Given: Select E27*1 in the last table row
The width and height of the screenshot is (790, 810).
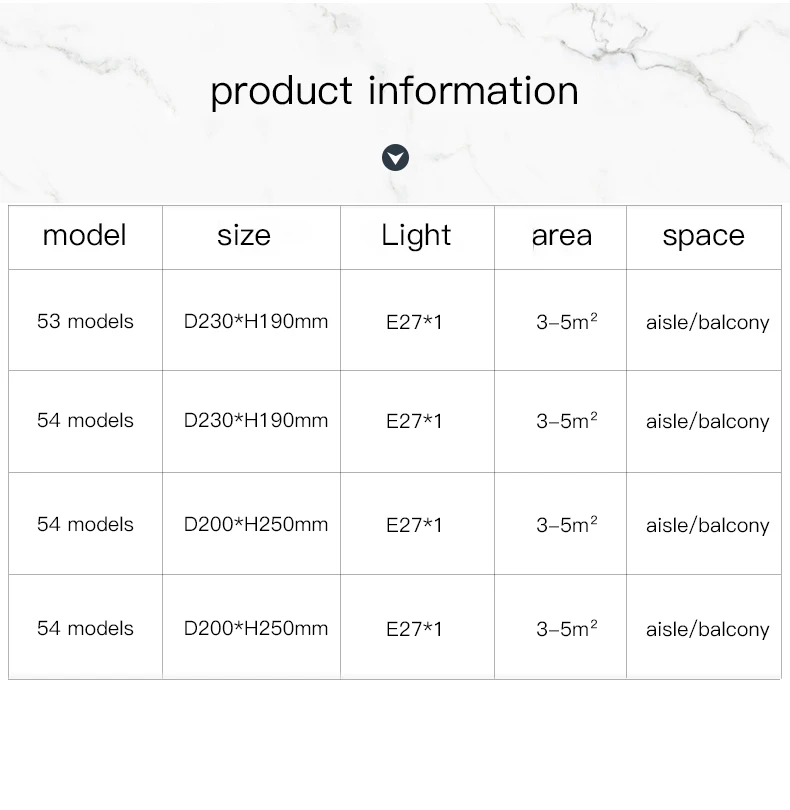Looking at the screenshot, I should tap(414, 629).
